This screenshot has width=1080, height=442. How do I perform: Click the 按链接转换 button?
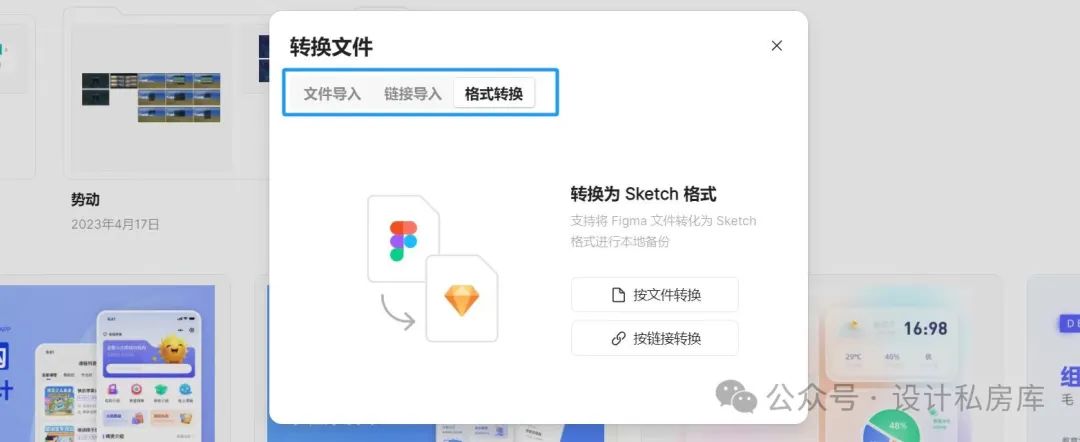pos(655,338)
